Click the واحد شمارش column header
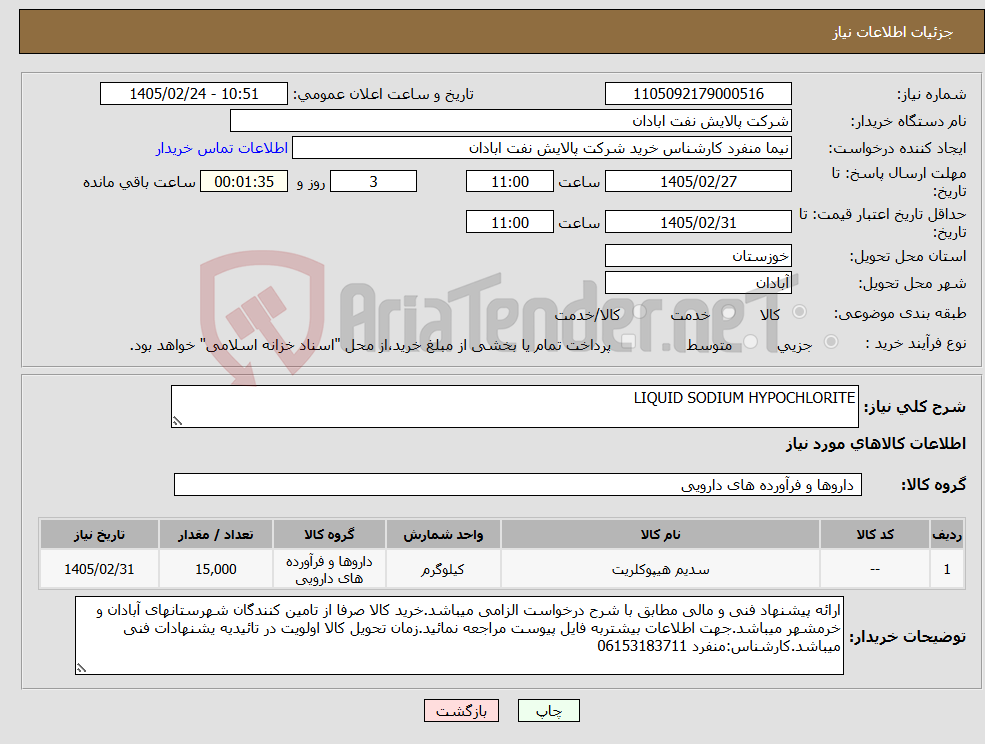The image size is (985, 744). (443, 534)
